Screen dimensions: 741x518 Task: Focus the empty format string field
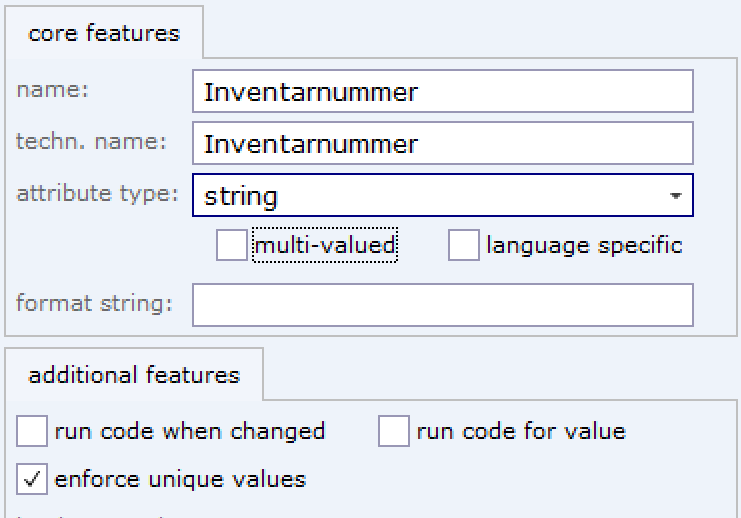pos(443,305)
